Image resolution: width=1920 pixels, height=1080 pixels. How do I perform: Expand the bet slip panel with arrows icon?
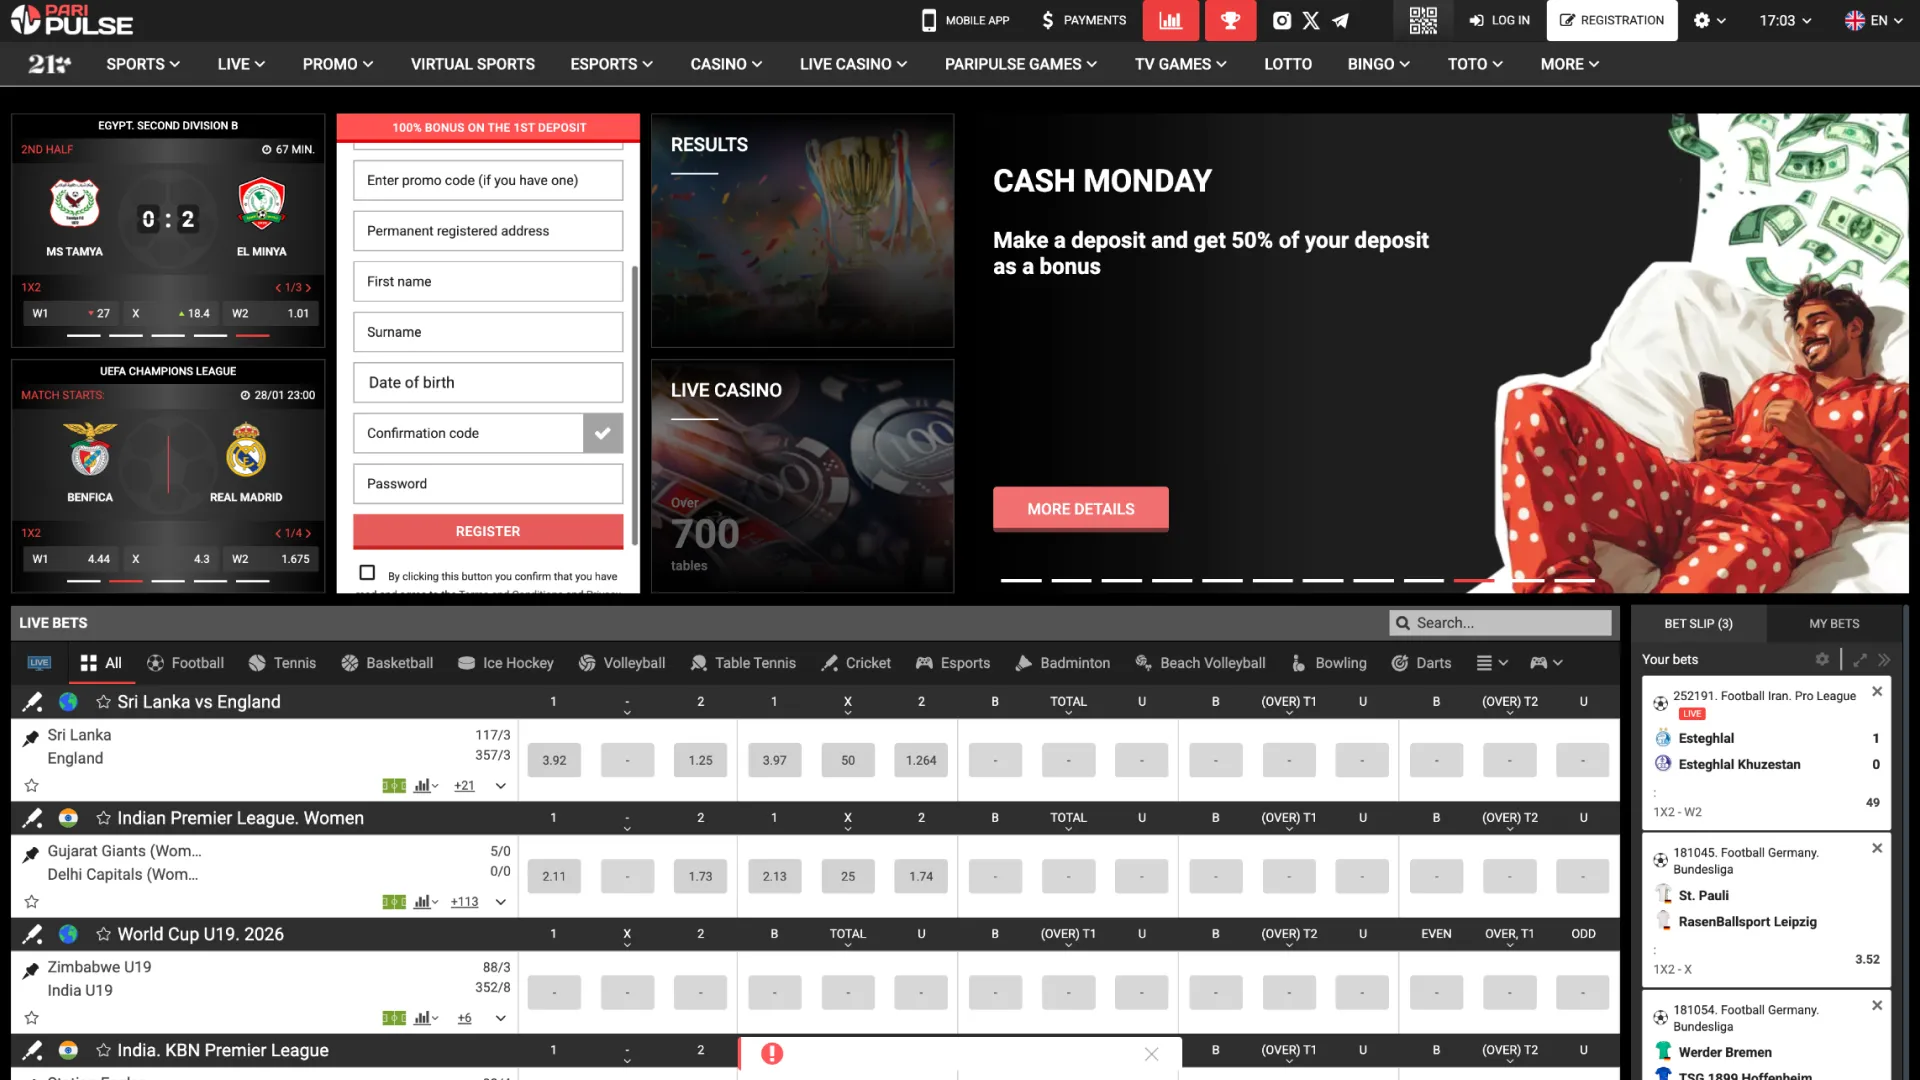point(1860,660)
